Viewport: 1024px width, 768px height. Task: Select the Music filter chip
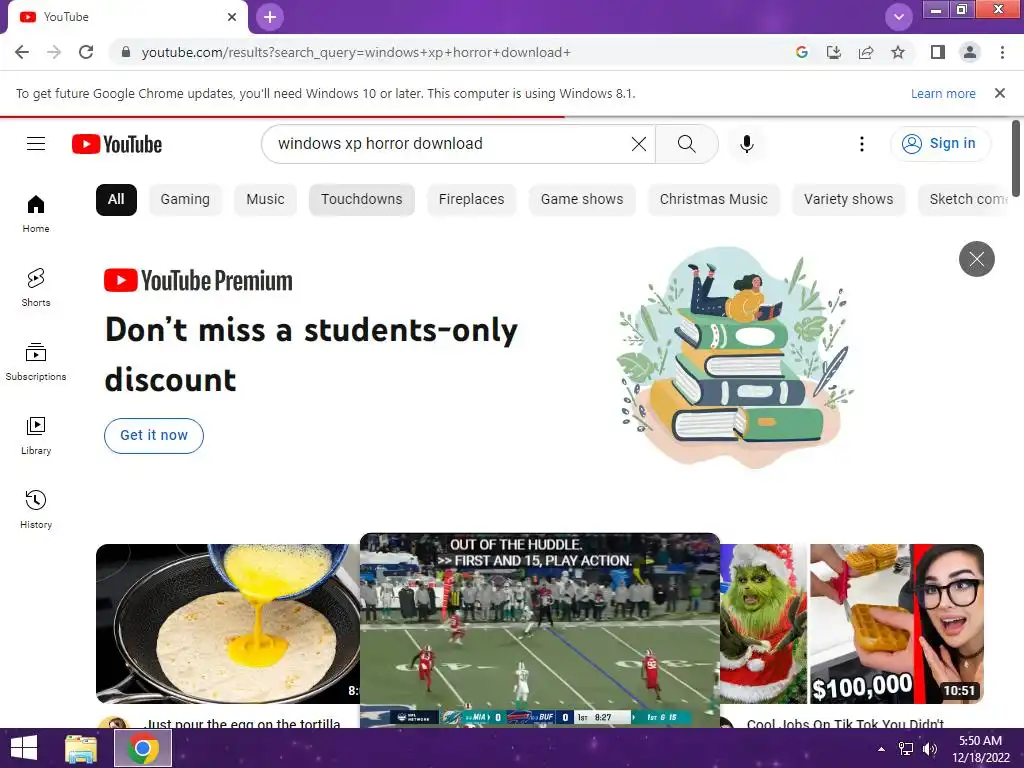pos(265,199)
